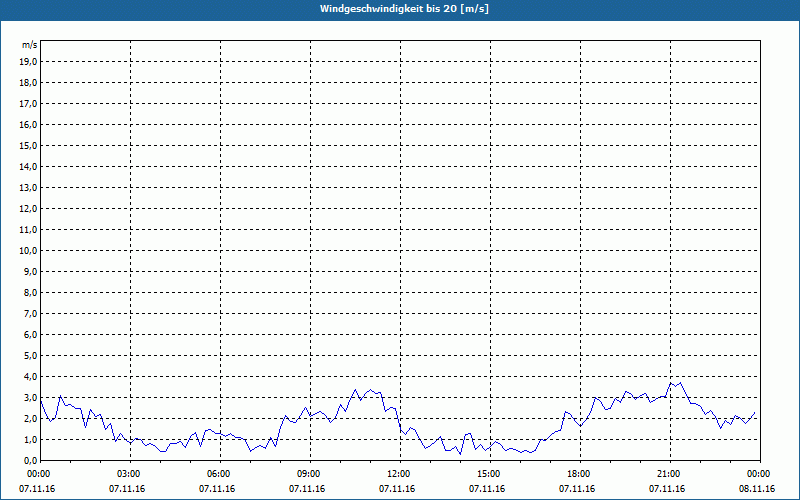800x500 pixels.
Task: Click the 2,0 y-axis label
Action: pos(31,418)
